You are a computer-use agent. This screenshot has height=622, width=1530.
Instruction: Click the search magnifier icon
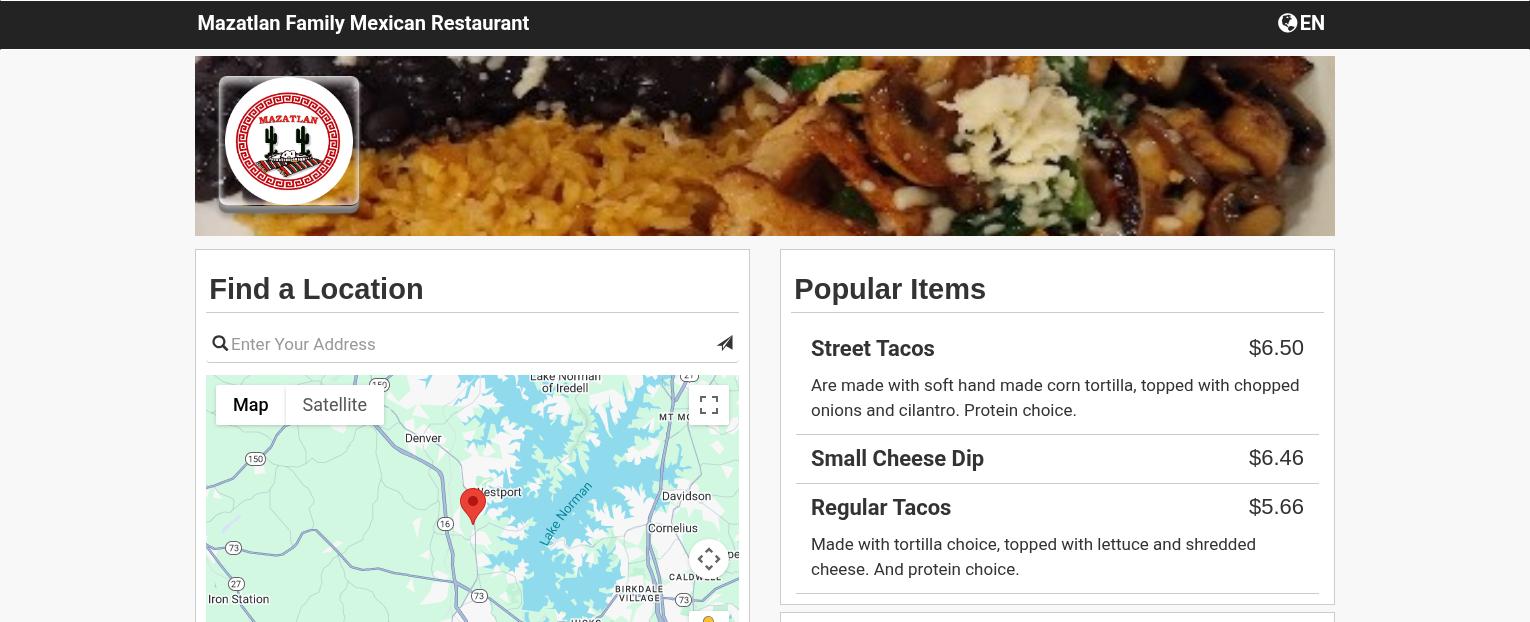220,344
